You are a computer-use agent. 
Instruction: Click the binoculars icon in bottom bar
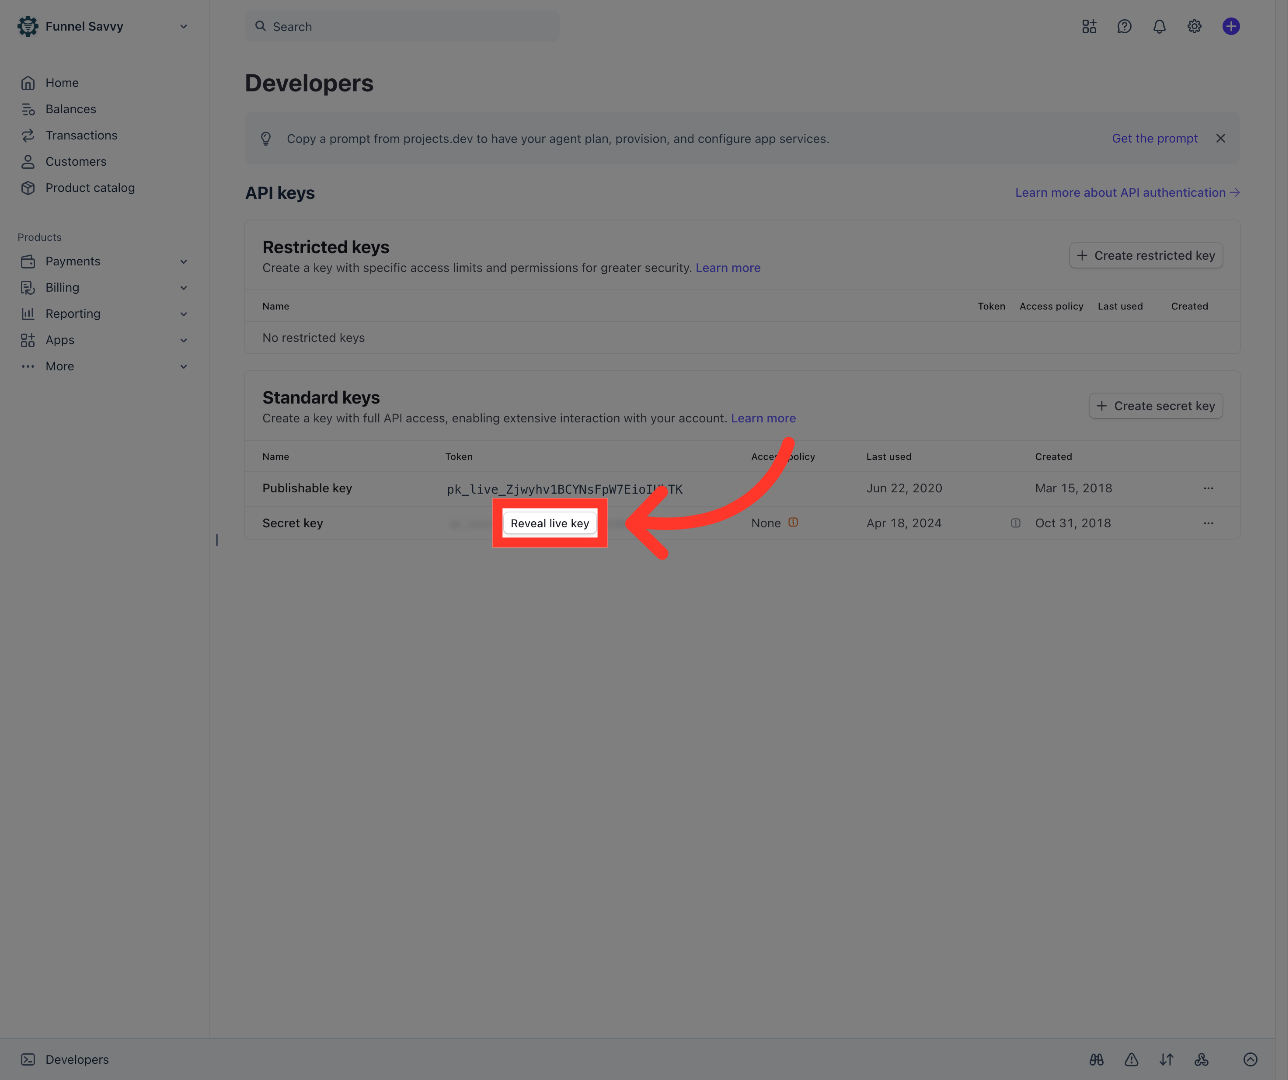tap(1096, 1060)
